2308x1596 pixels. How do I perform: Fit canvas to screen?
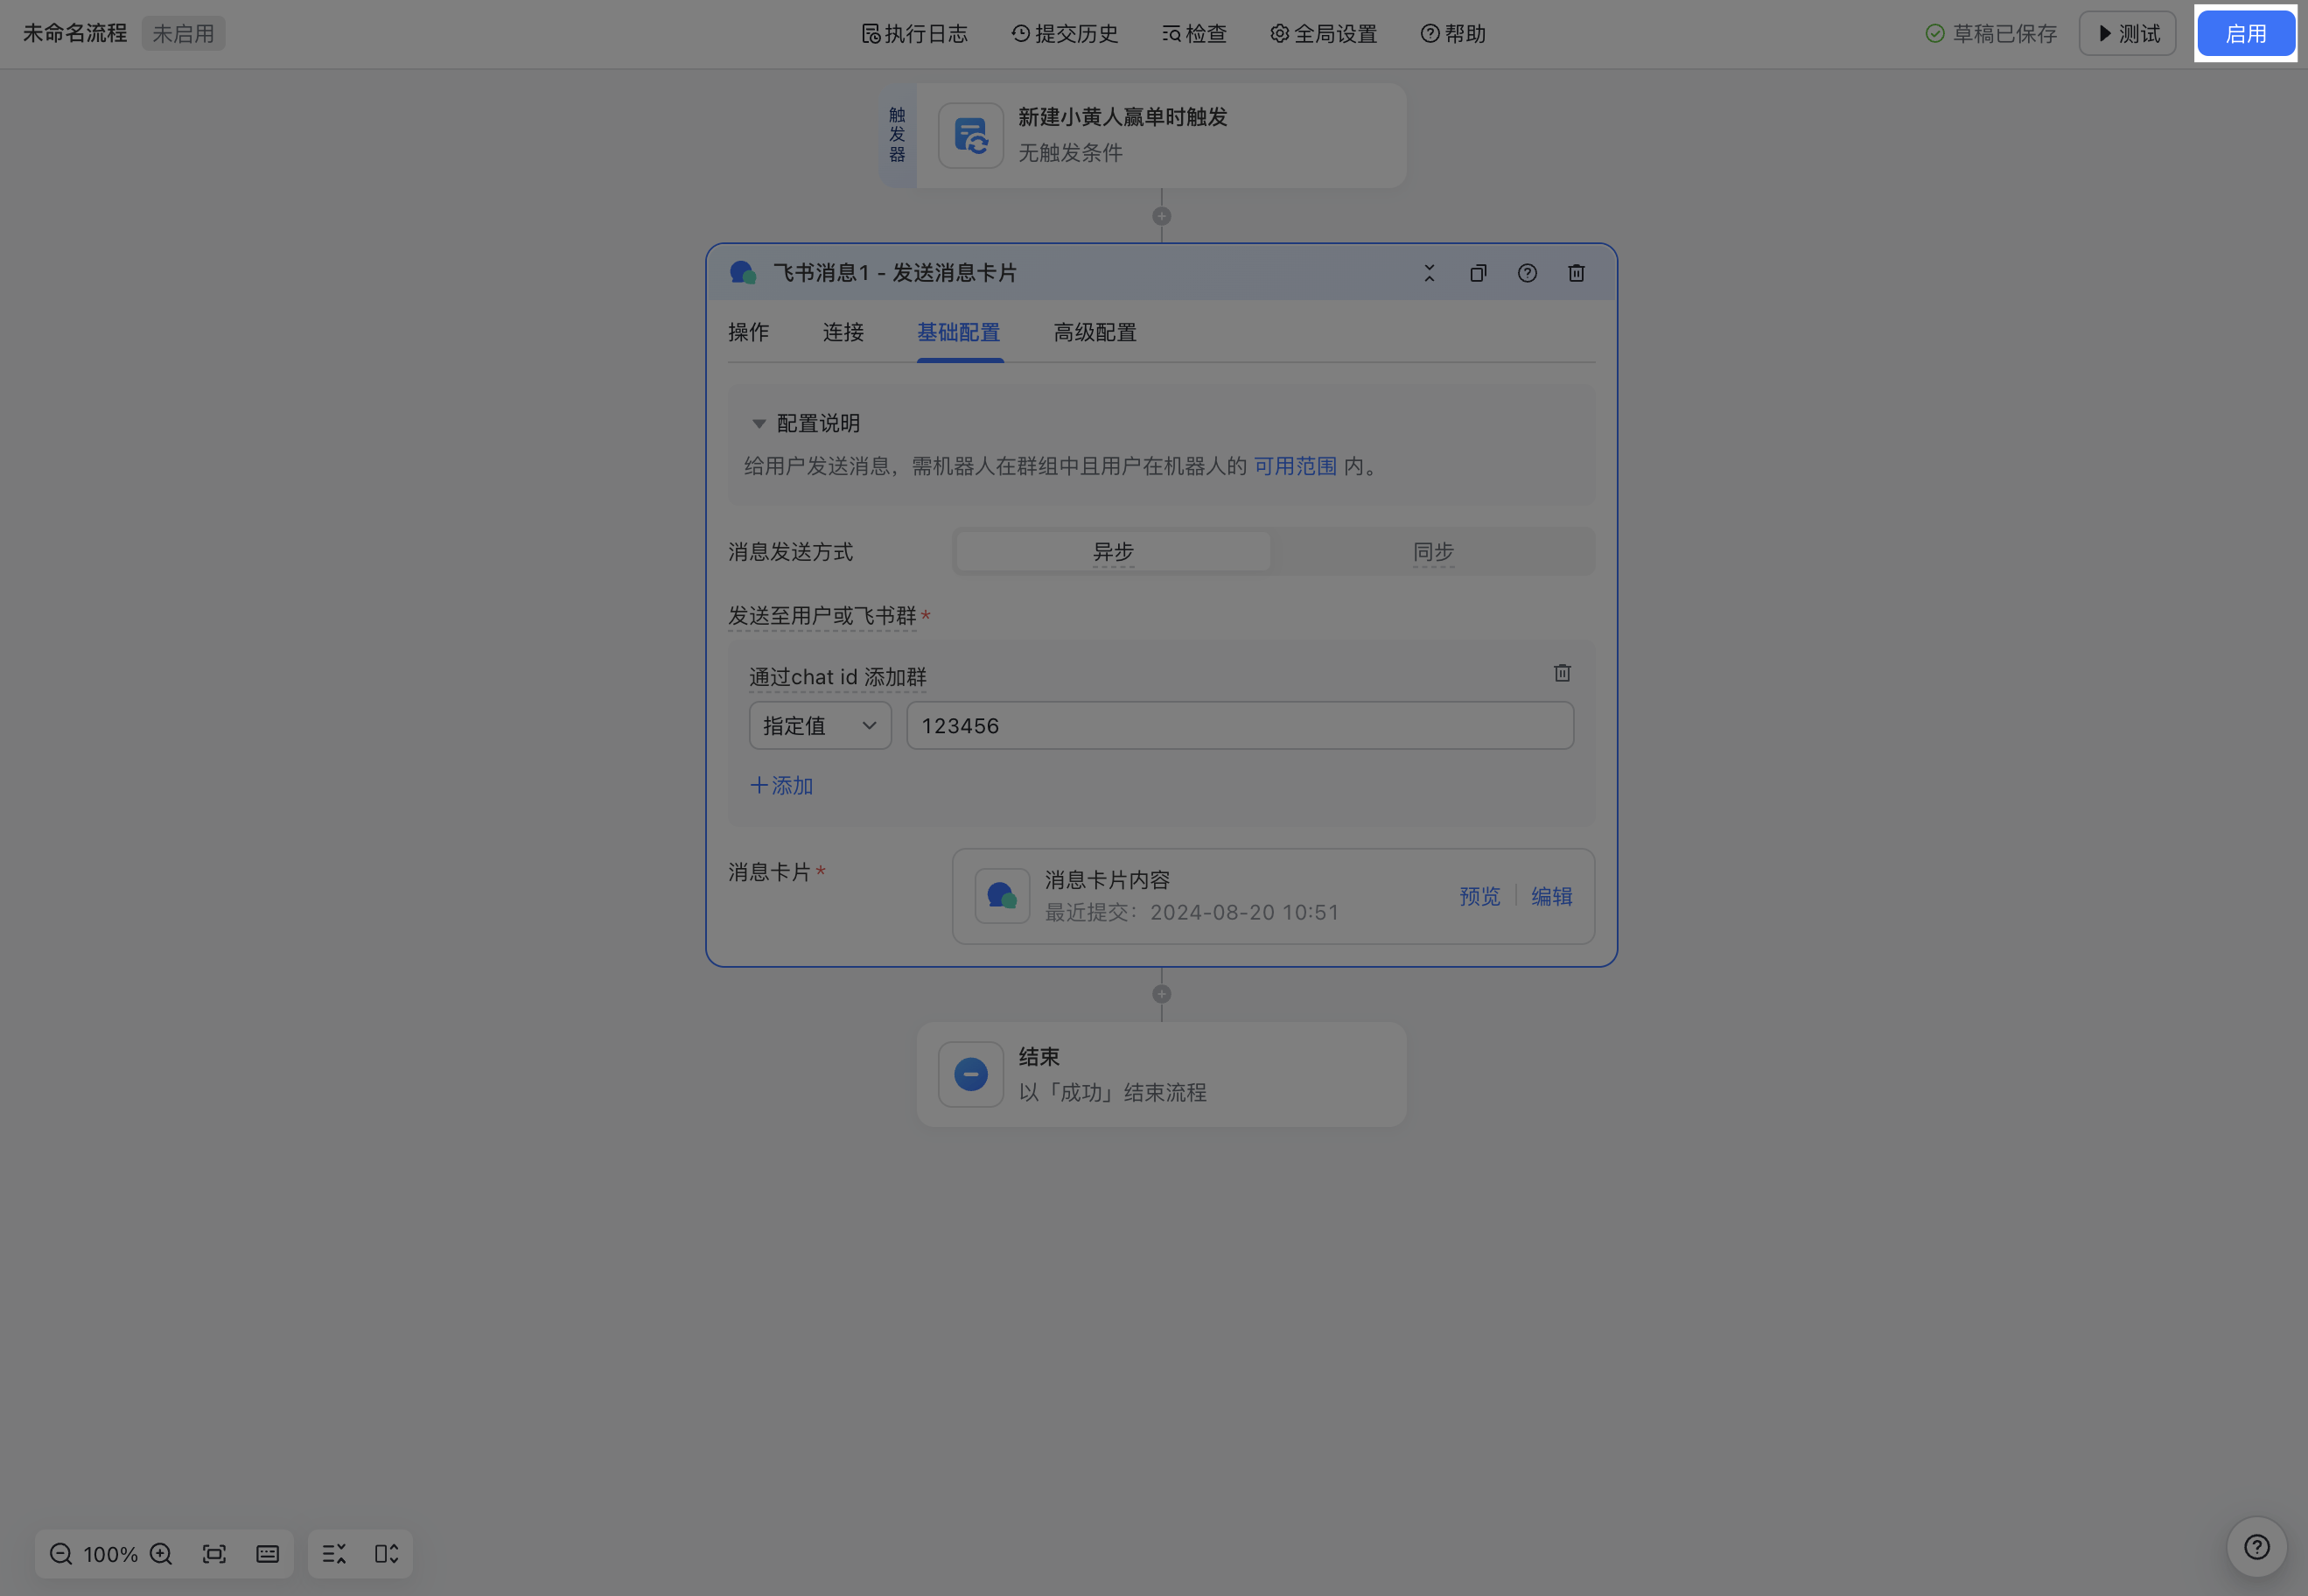coord(214,1554)
